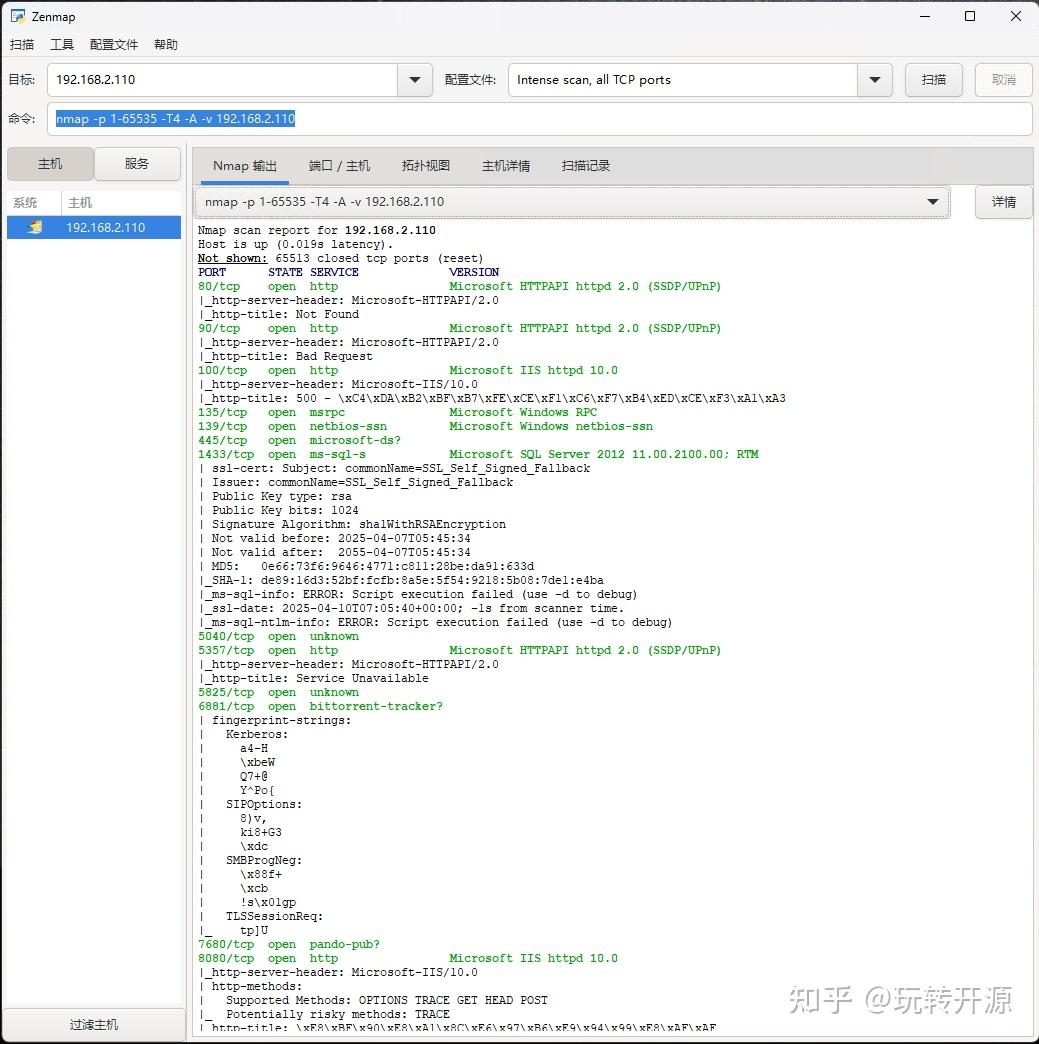Open scan details via the 详情 button

1002,201
